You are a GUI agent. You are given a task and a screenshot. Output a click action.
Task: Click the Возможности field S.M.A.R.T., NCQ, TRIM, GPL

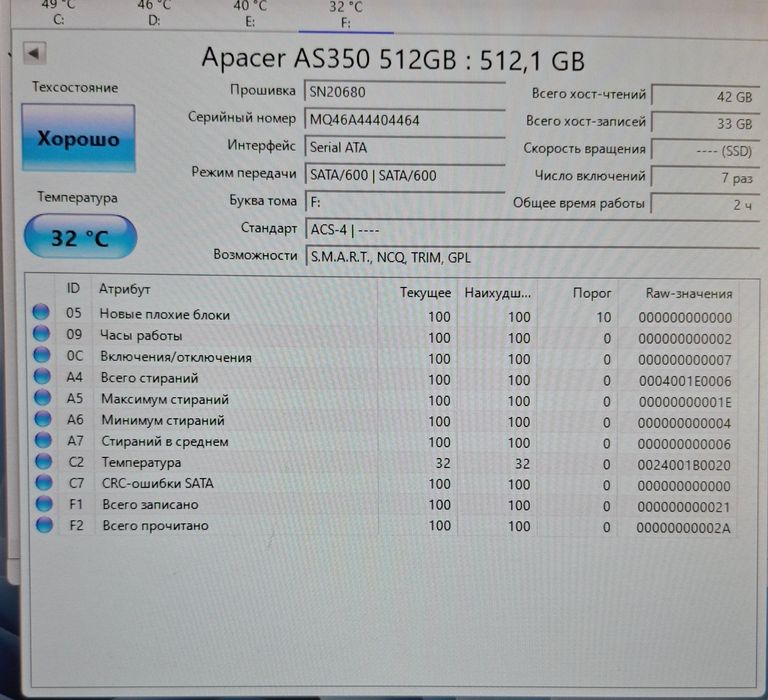pyautogui.click(x=532, y=257)
